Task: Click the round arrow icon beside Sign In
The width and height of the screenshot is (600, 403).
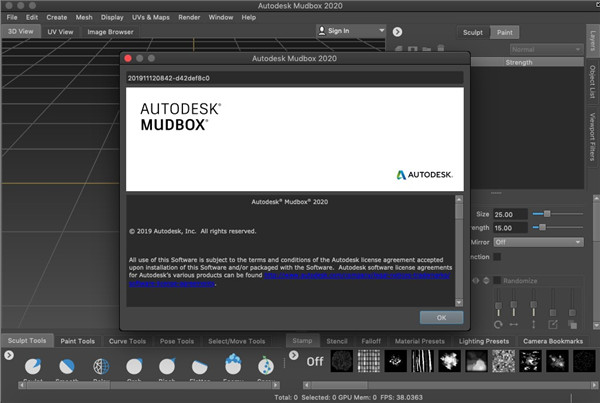Action: (x=398, y=32)
